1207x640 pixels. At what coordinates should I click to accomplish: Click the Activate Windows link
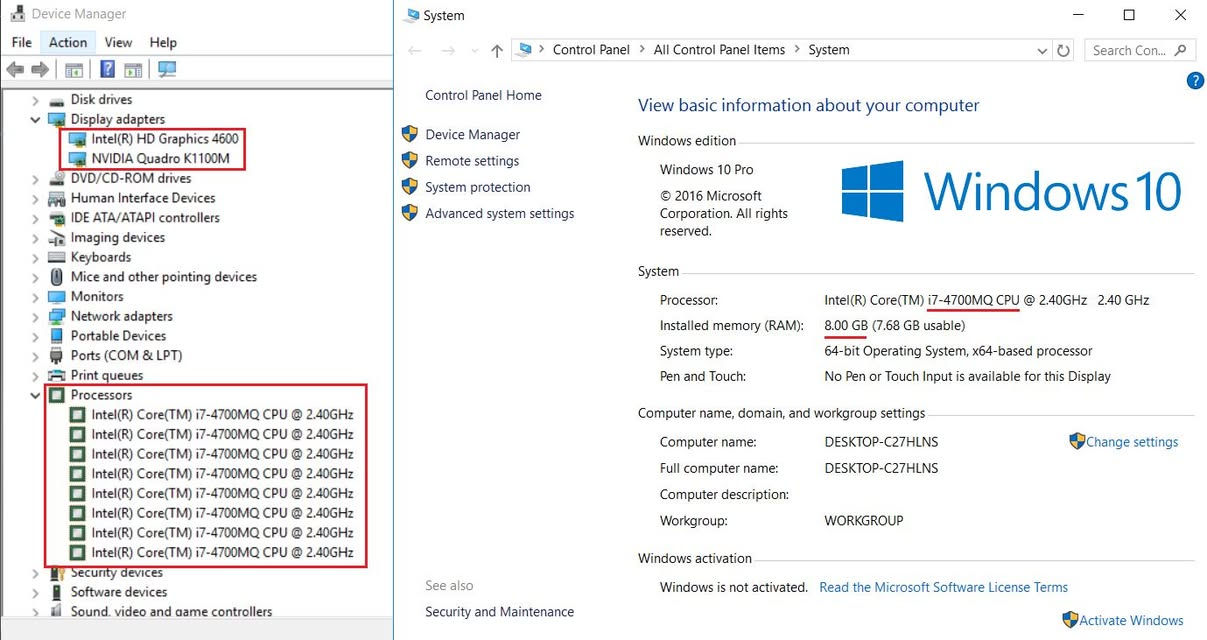pyautogui.click(x=1131, y=620)
